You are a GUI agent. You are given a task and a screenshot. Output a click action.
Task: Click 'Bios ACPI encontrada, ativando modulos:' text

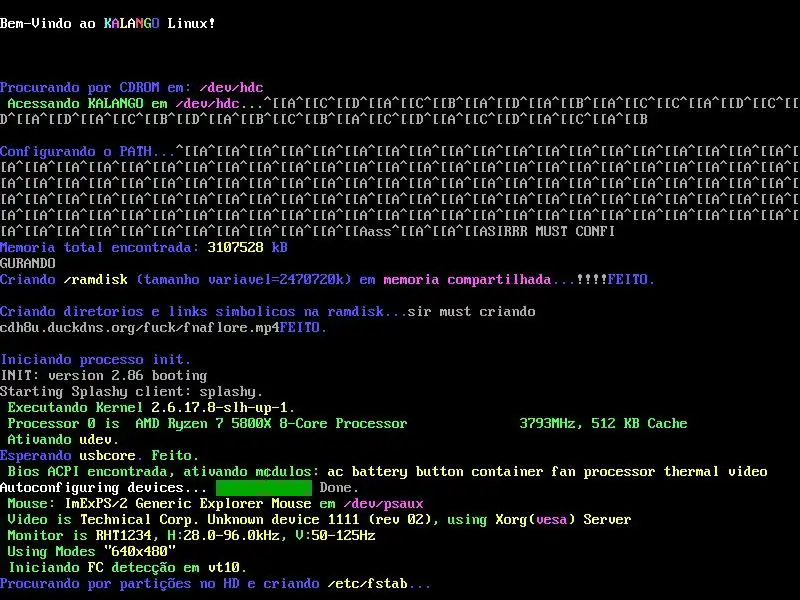[x=163, y=471]
